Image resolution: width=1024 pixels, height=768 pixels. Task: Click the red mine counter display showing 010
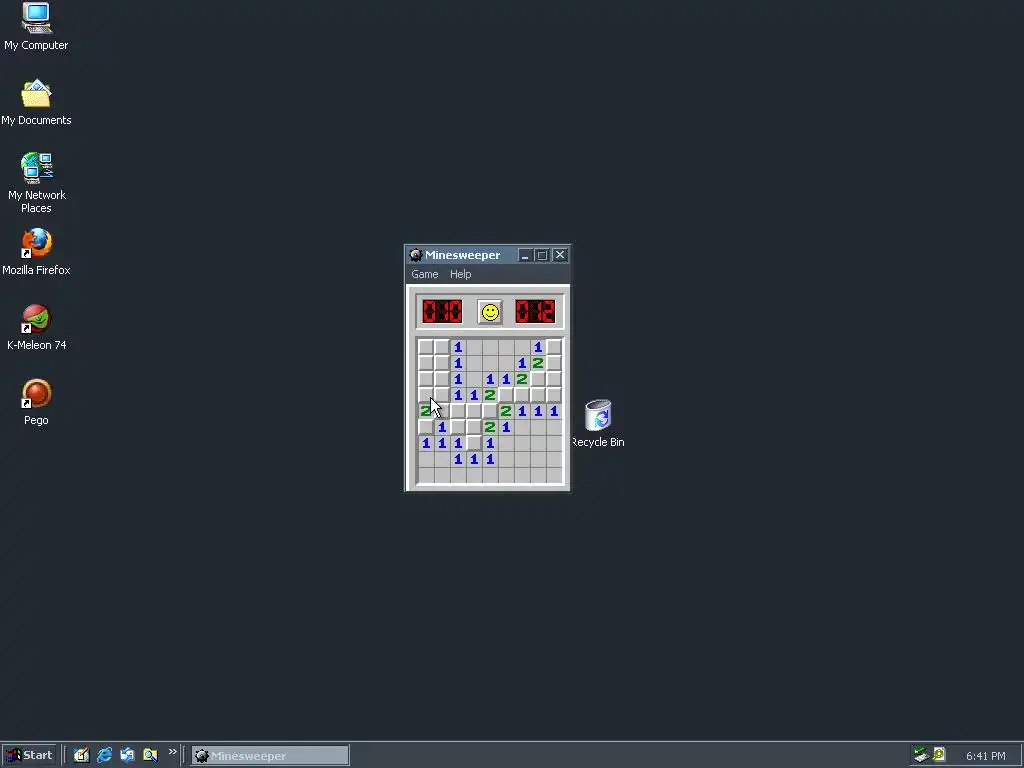tap(442, 312)
